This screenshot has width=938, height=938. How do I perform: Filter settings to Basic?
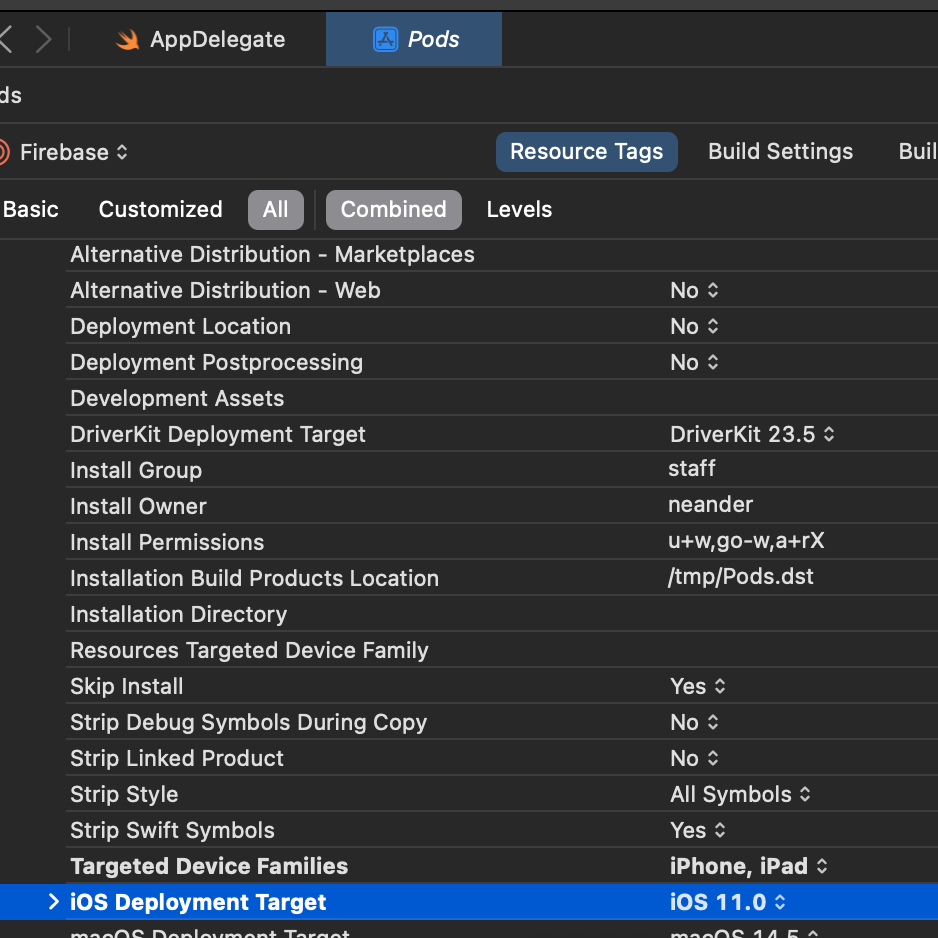(x=31, y=209)
